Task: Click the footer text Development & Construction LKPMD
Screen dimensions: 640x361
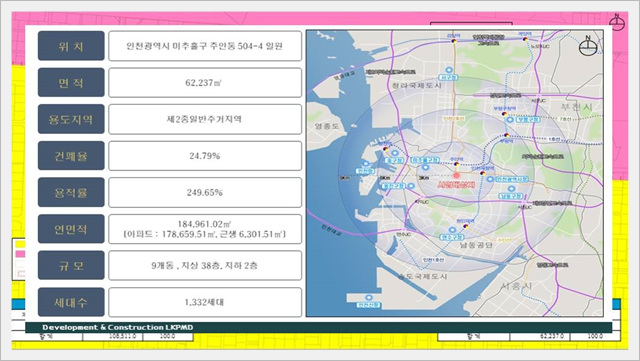Action: point(118,328)
